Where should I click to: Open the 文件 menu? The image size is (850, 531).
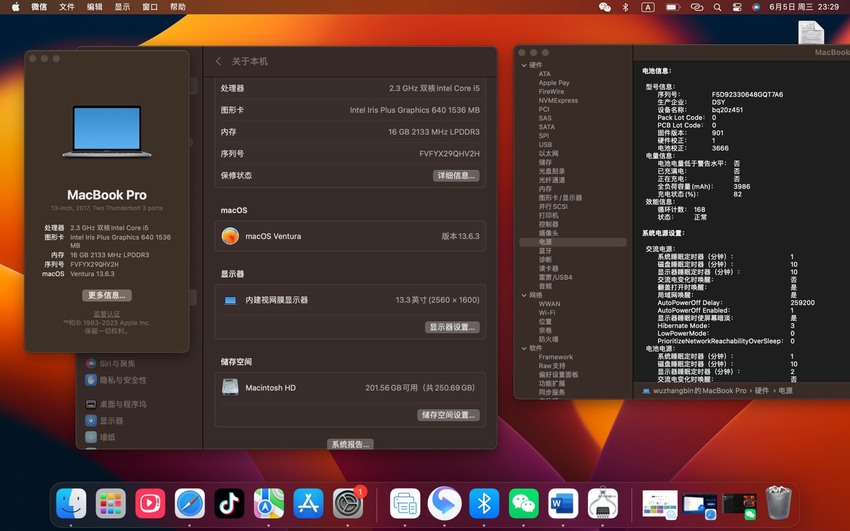(67, 7)
